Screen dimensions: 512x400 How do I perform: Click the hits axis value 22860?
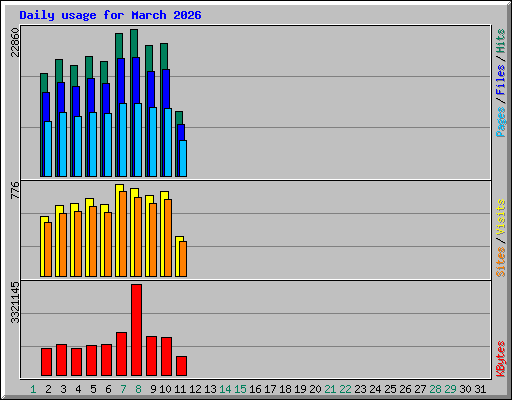pyautogui.click(x=15, y=42)
